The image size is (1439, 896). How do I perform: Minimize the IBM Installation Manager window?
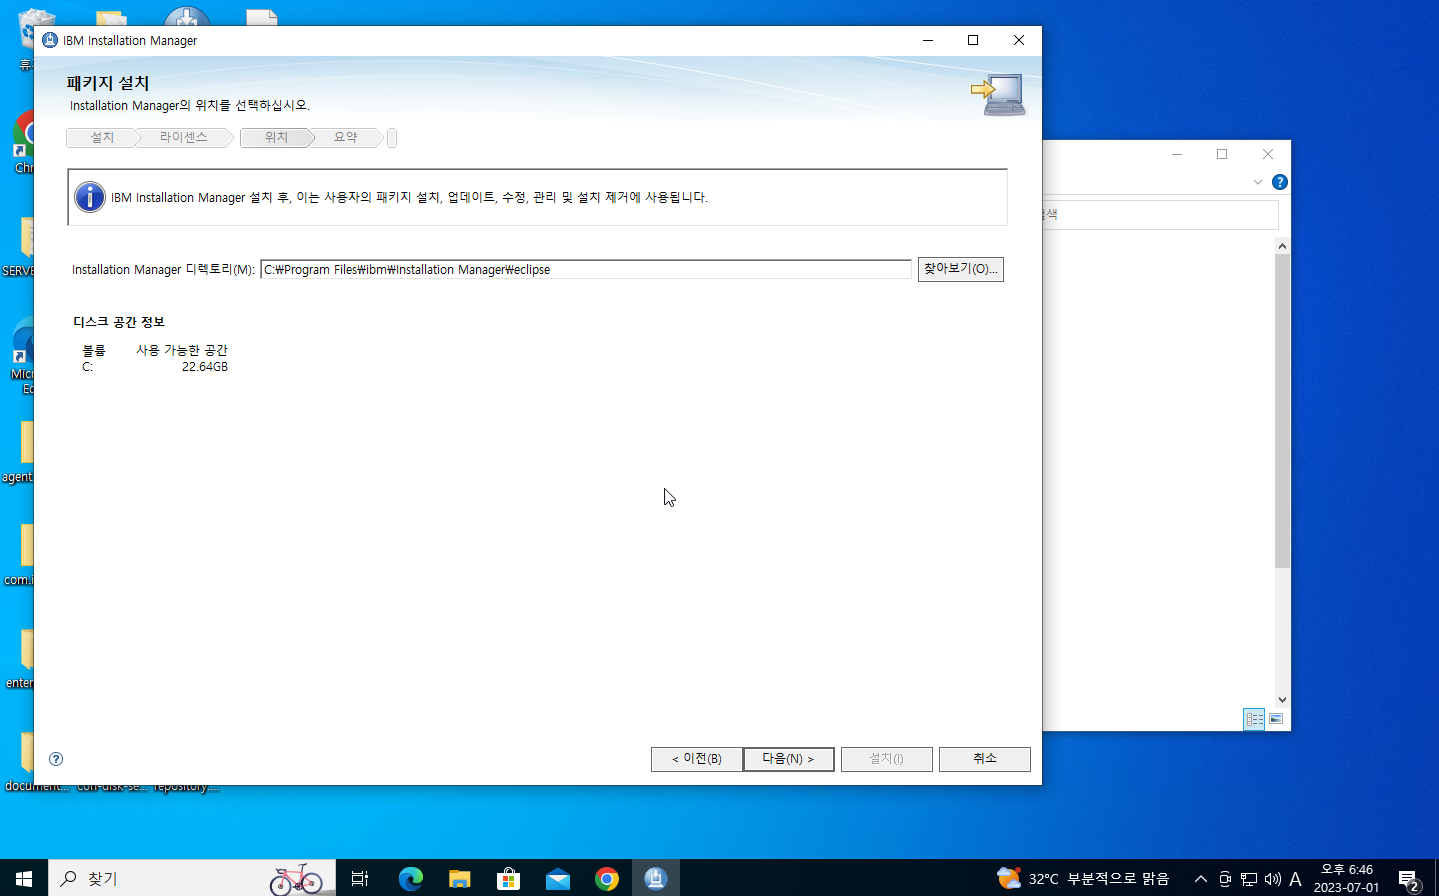[928, 40]
